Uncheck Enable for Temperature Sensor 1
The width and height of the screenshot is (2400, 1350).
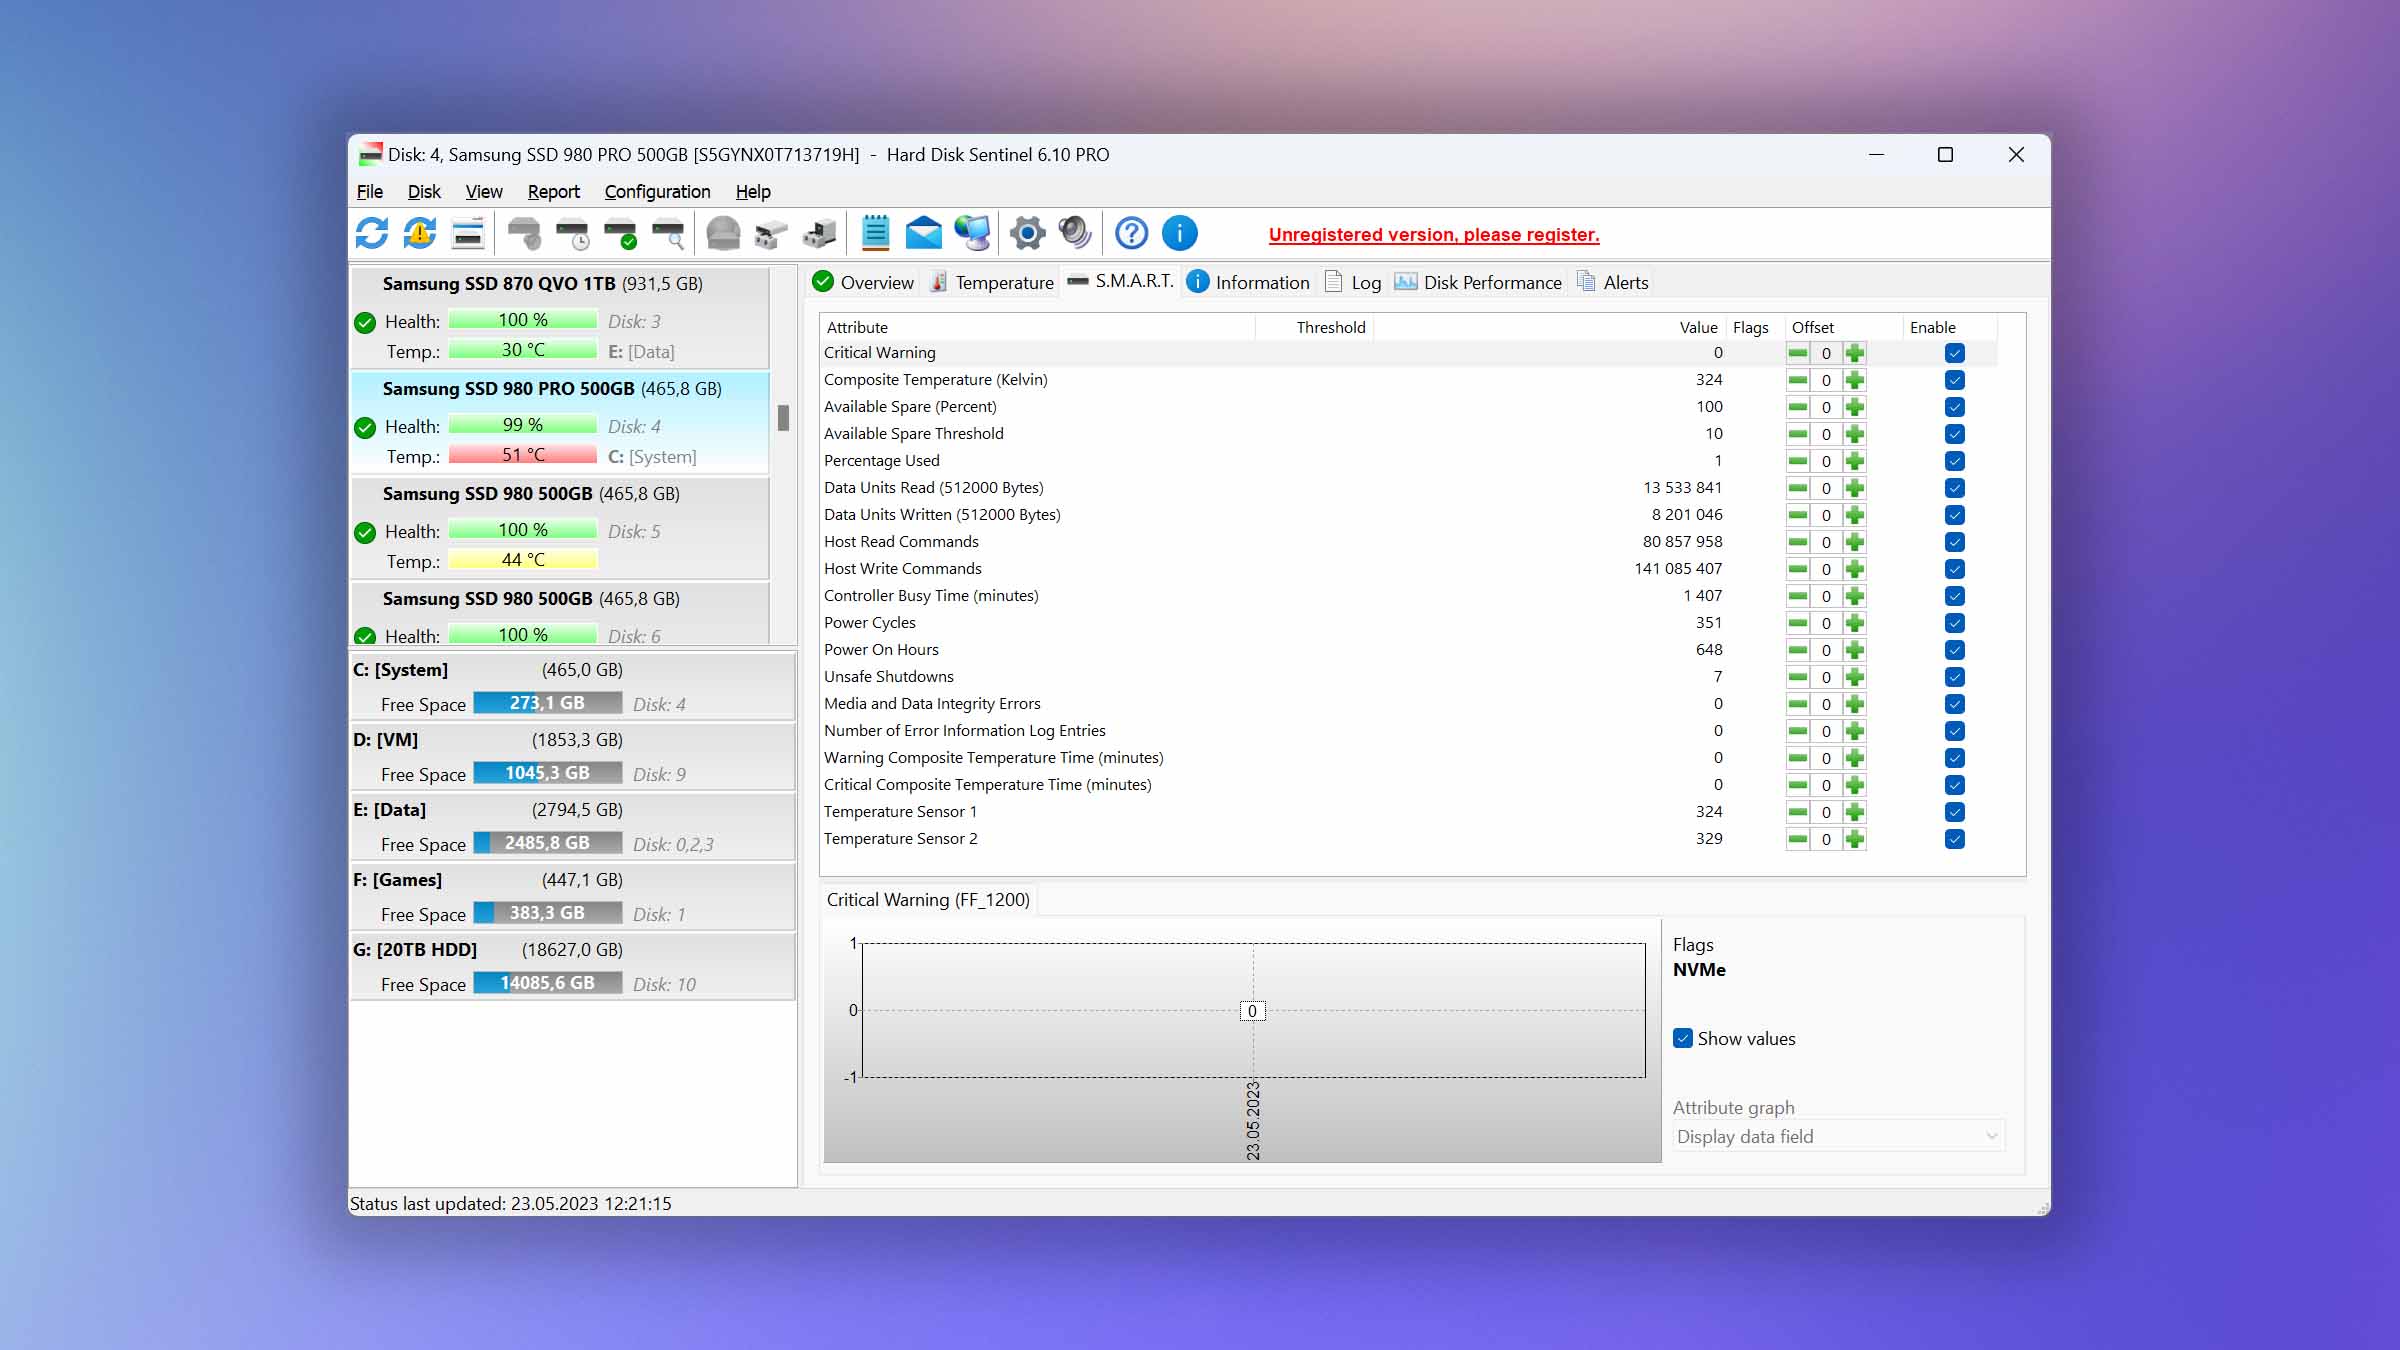(x=1955, y=812)
